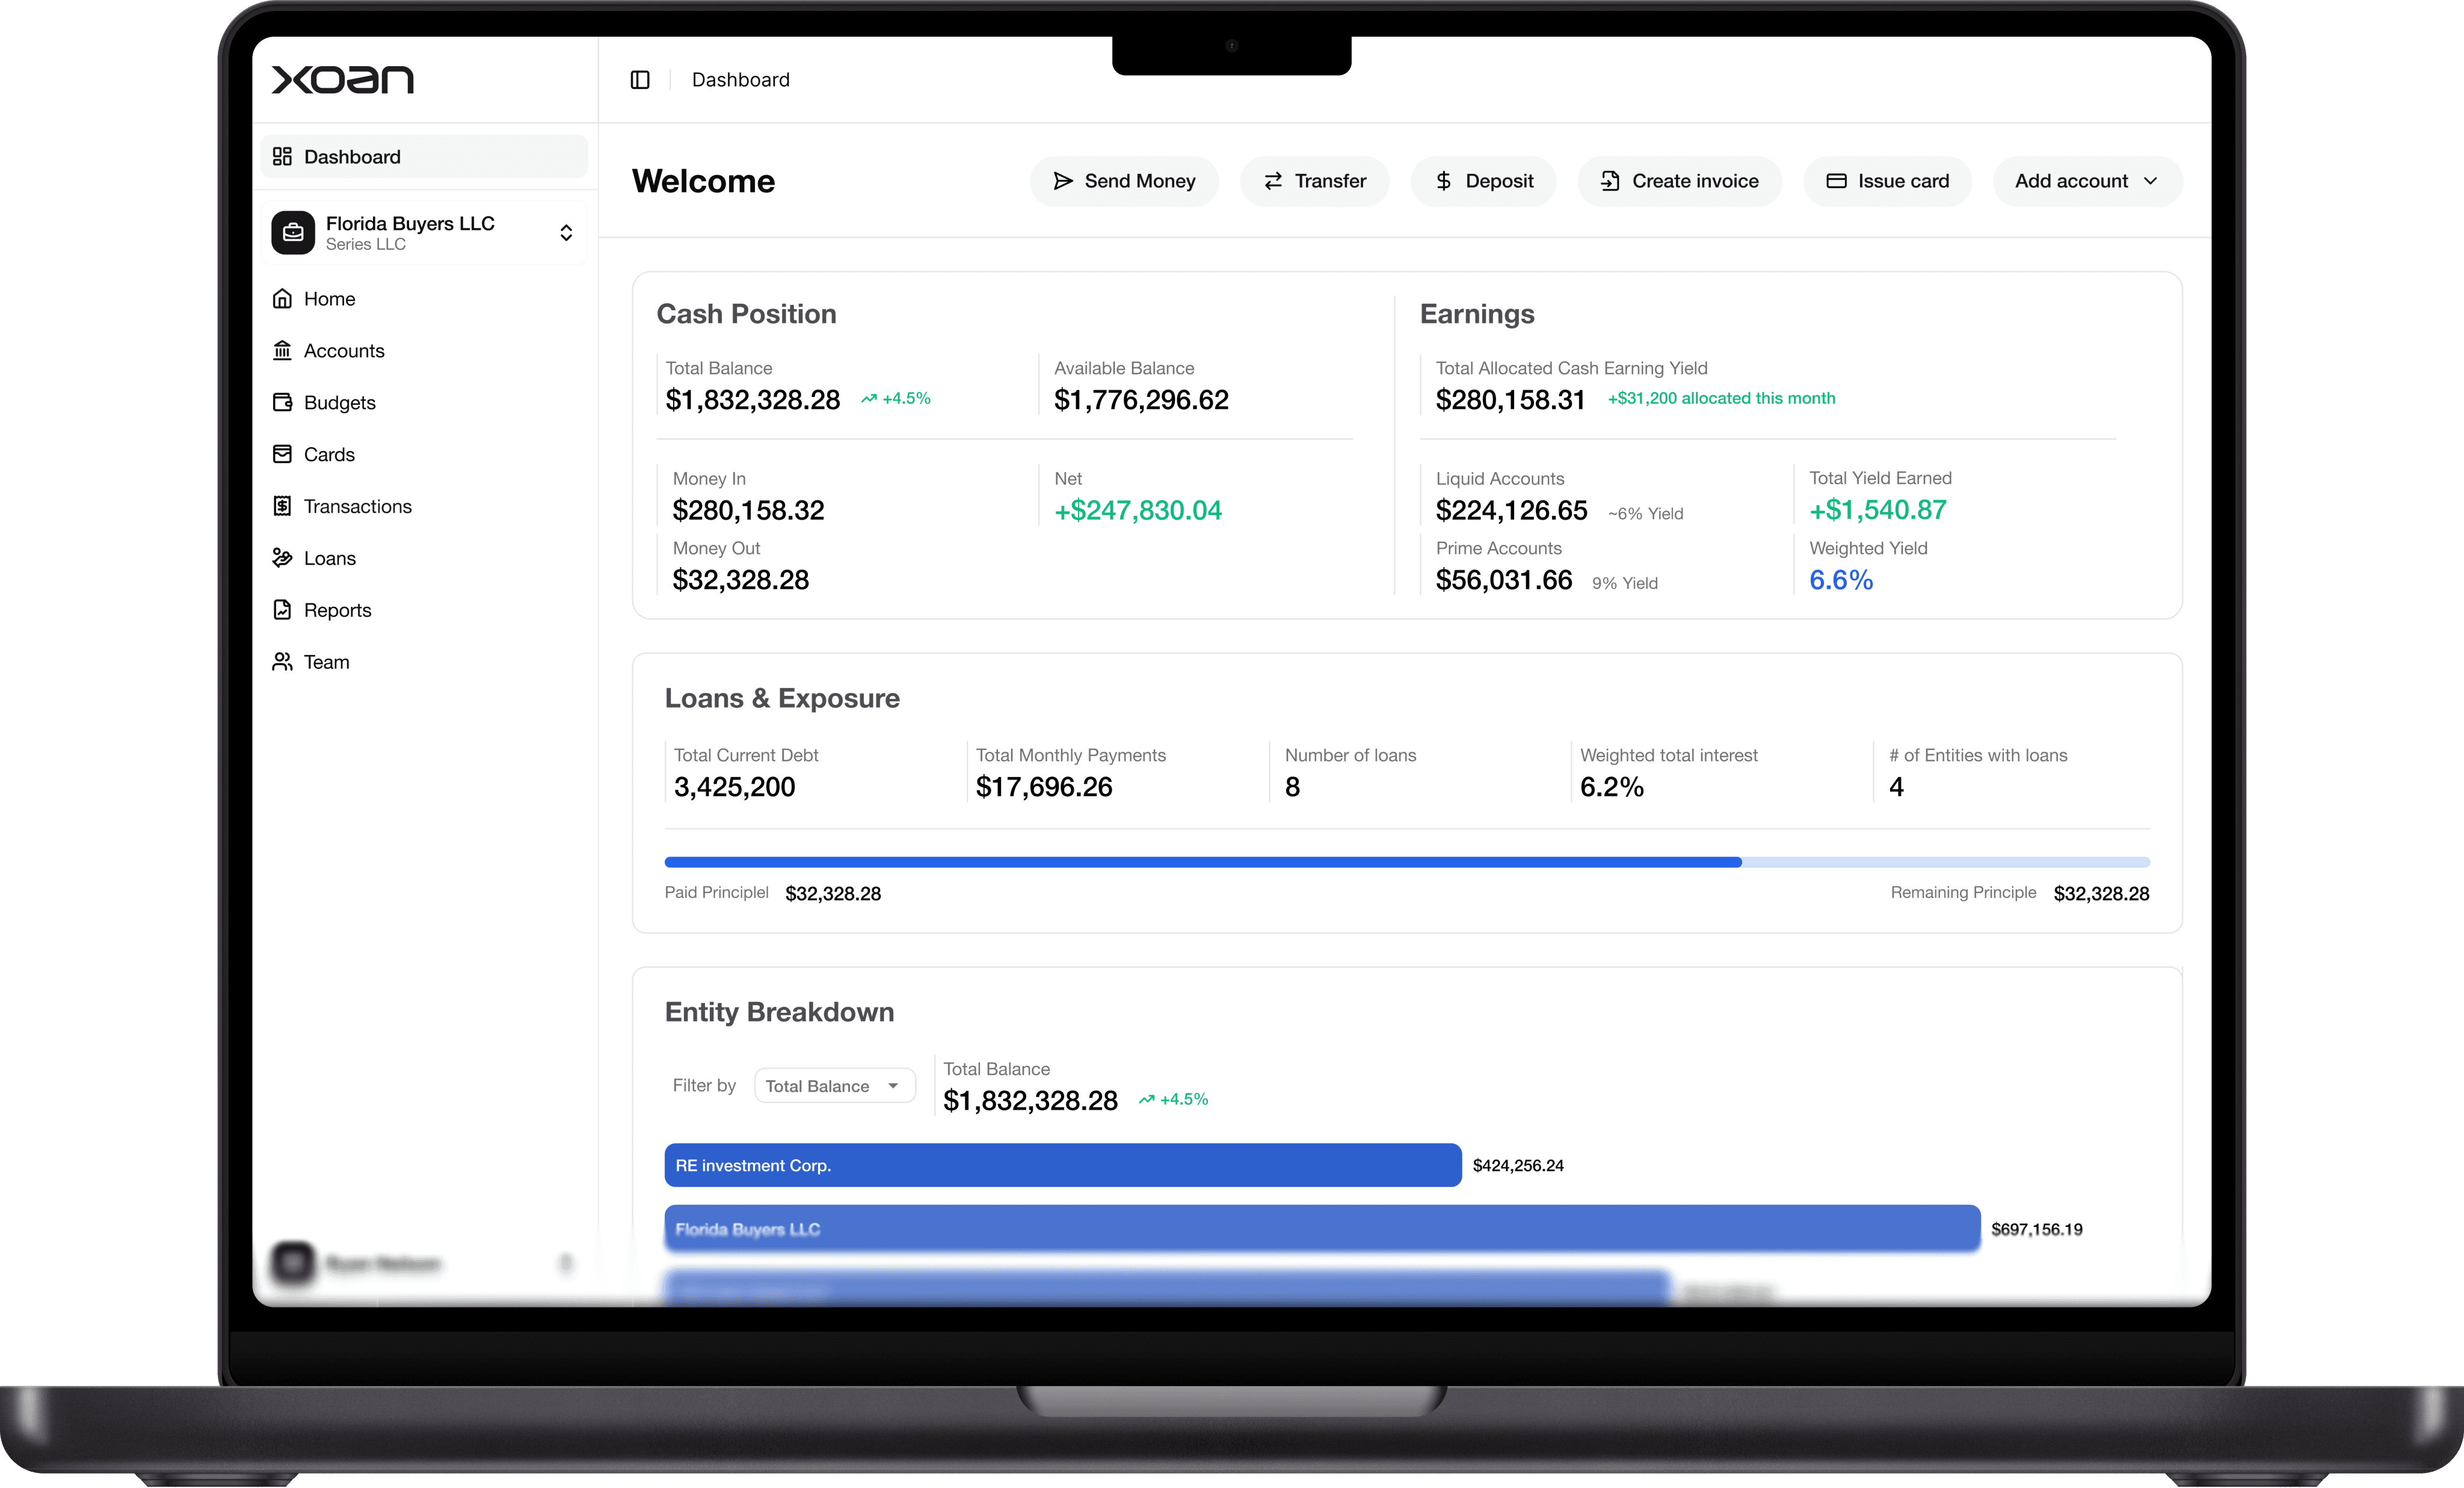Expand the Florida Buyers LLC entity switcher
Image resolution: width=2464 pixels, height=1488 pixels.
pyautogui.click(x=566, y=233)
